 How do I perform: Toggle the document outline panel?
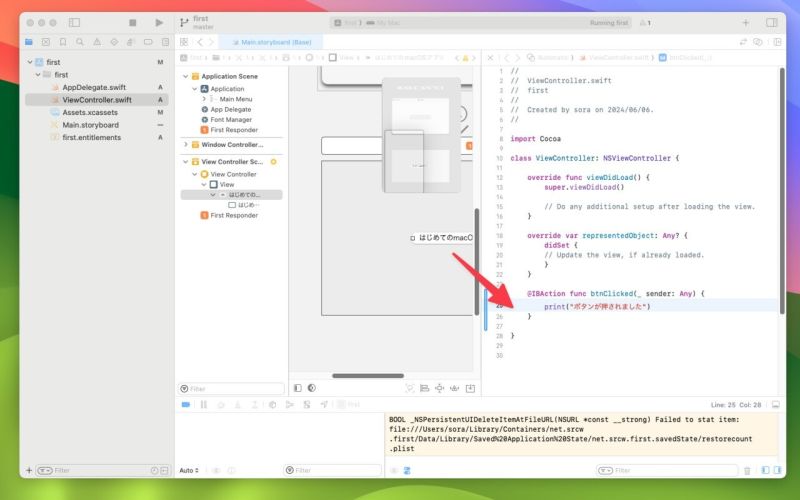tap(298, 388)
